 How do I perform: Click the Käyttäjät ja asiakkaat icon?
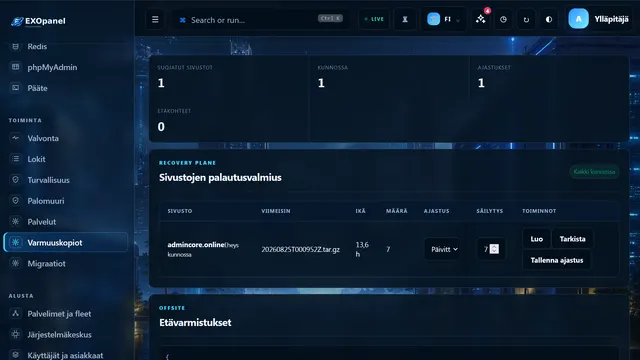[16, 354]
